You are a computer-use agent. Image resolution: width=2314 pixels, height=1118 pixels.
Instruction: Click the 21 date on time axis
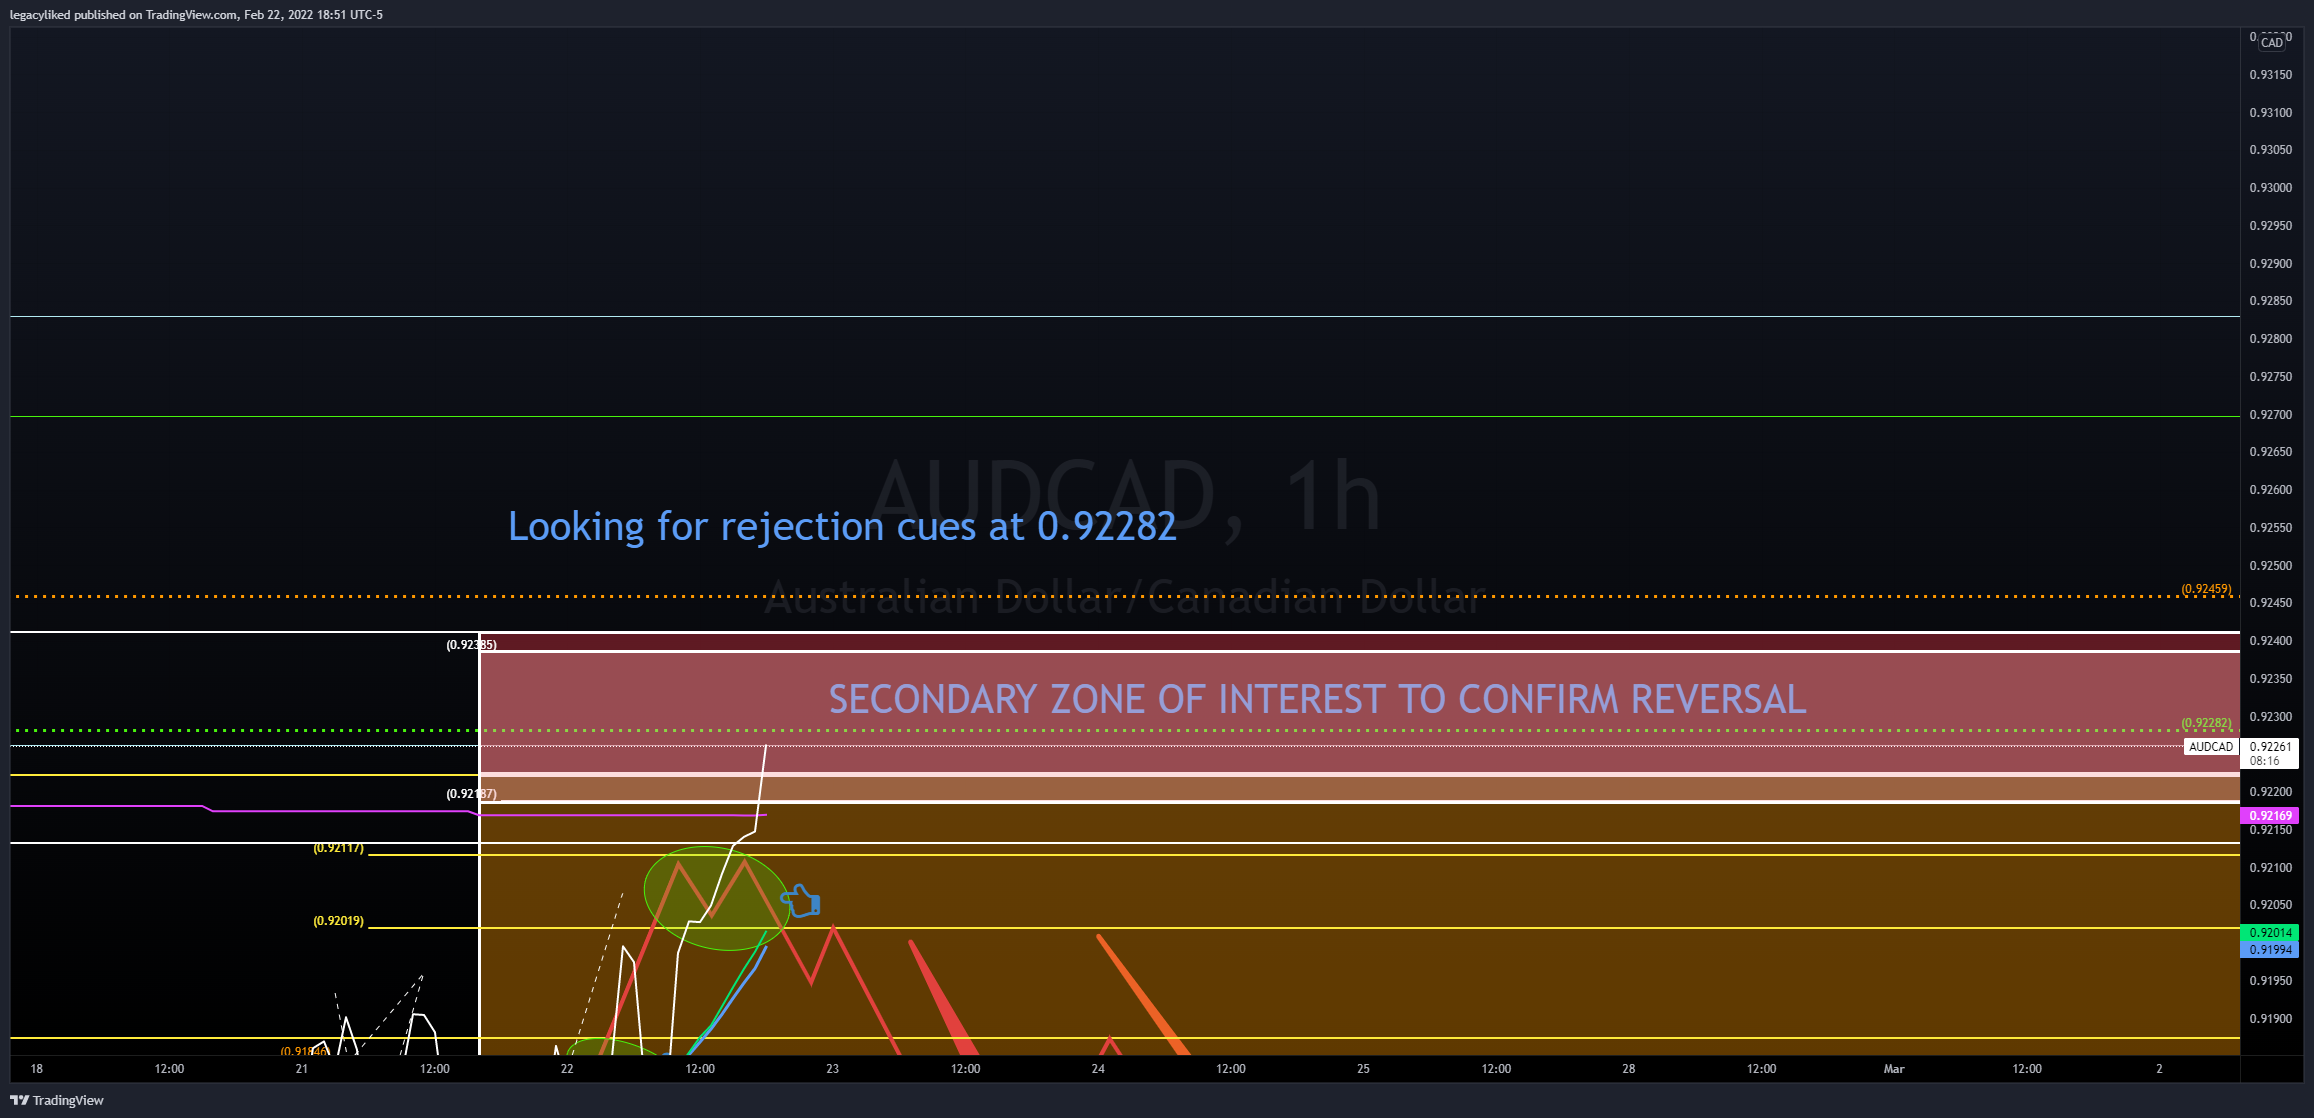302,1069
